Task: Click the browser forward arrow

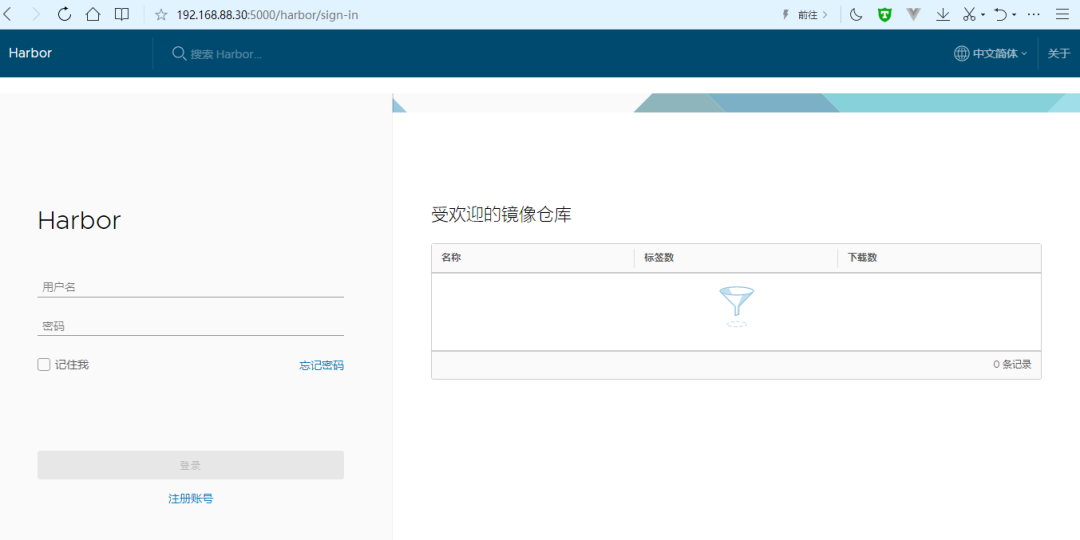Action: (37, 14)
